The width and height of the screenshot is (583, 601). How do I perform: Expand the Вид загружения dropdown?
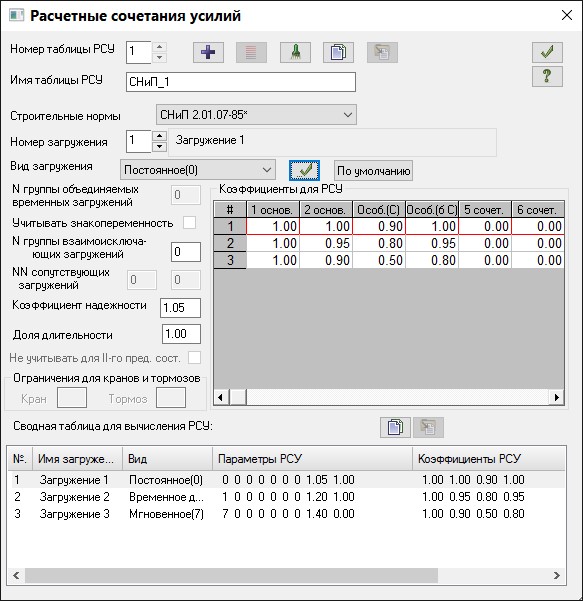pyautogui.click(x=198, y=170)
